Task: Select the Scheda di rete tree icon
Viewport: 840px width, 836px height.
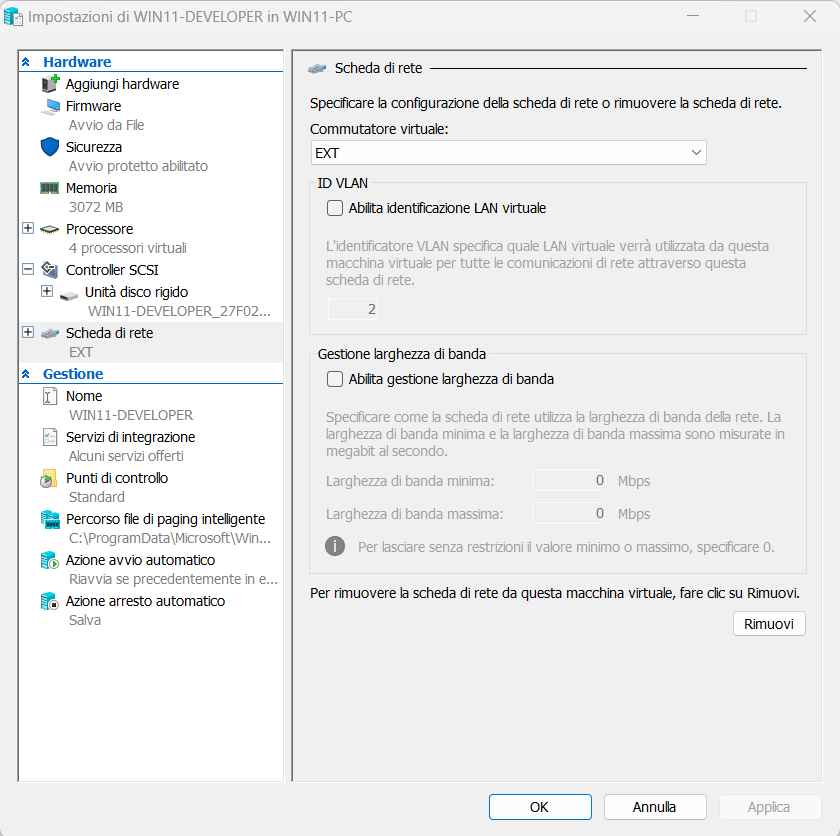Action: (50, 334)
